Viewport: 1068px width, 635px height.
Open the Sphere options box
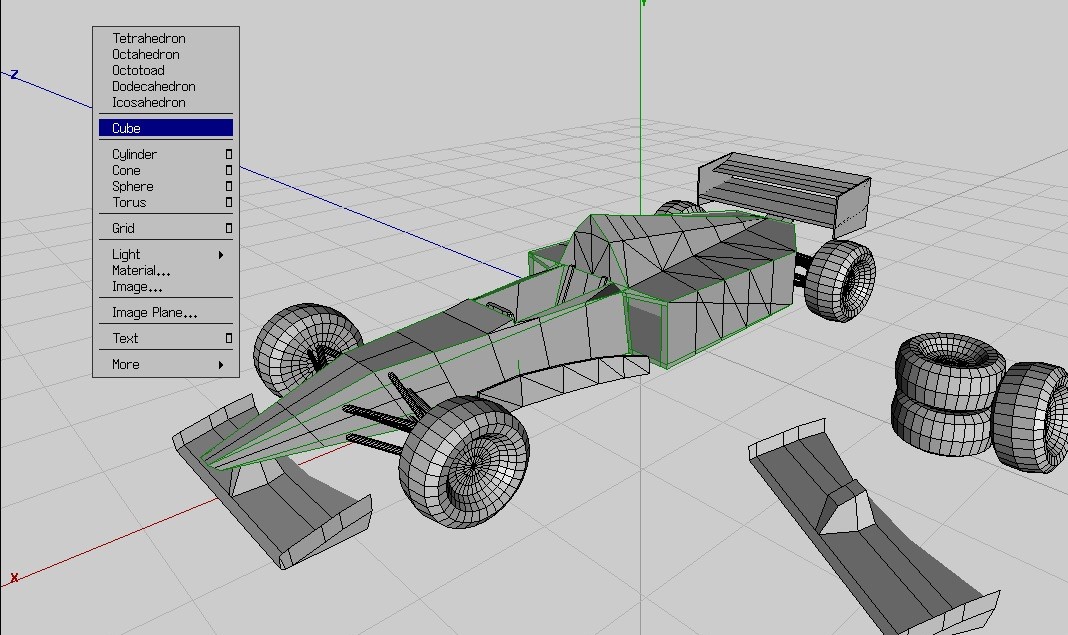point(229,186)
